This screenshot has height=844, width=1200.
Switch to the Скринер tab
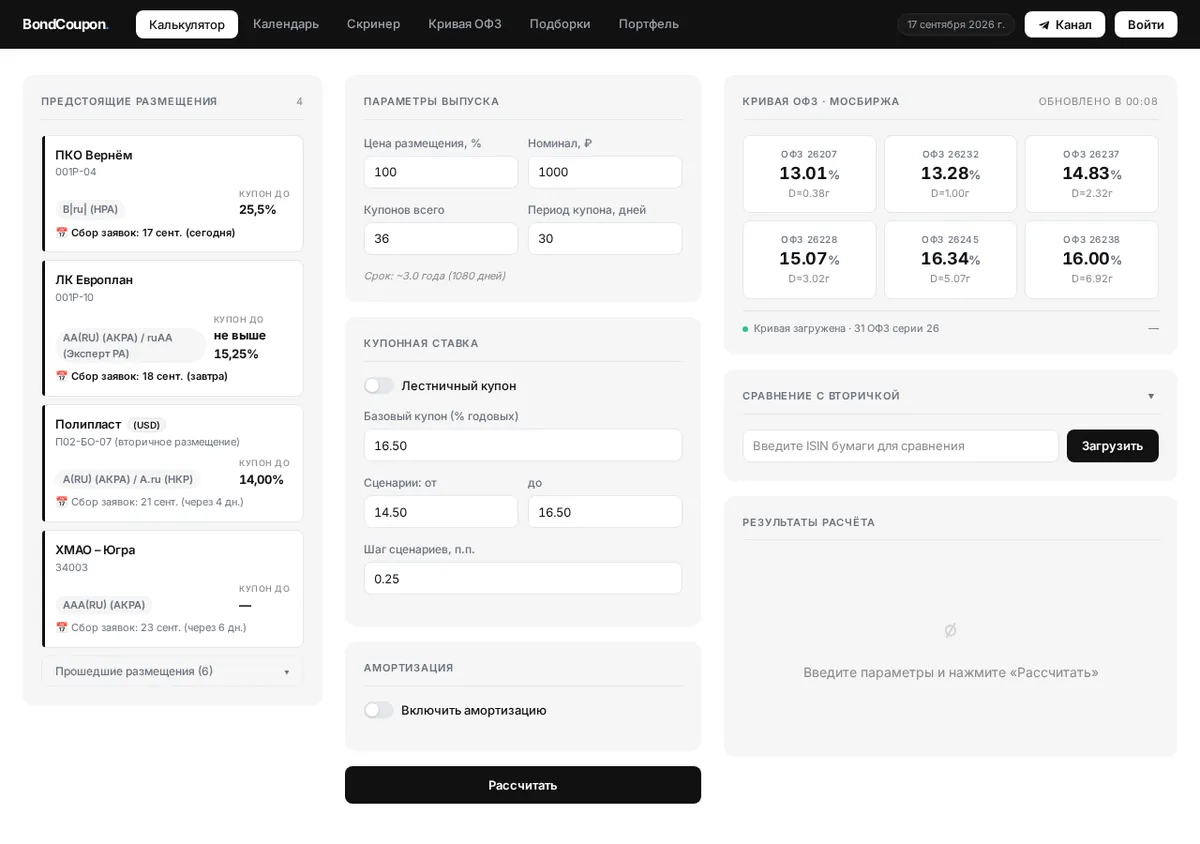373,24
